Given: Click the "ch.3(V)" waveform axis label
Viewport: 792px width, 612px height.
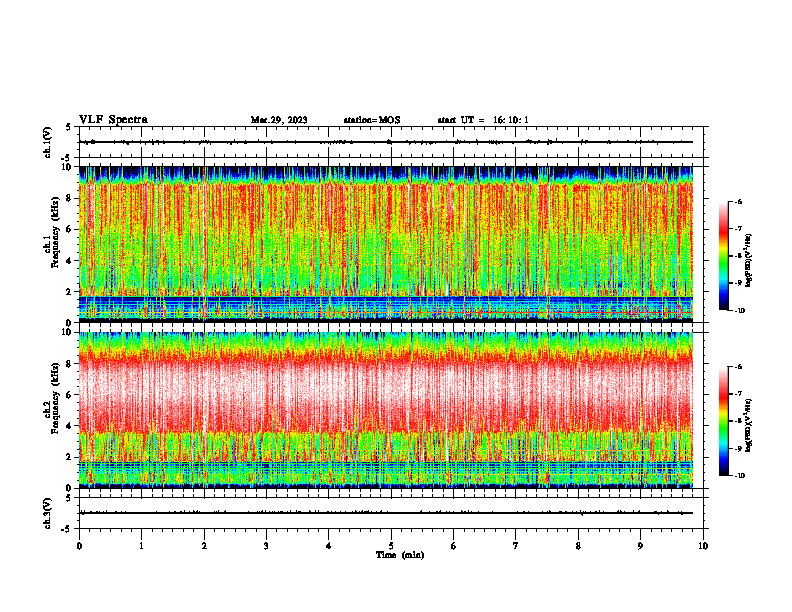Looking at the screenshot, I should click(47, 513).
